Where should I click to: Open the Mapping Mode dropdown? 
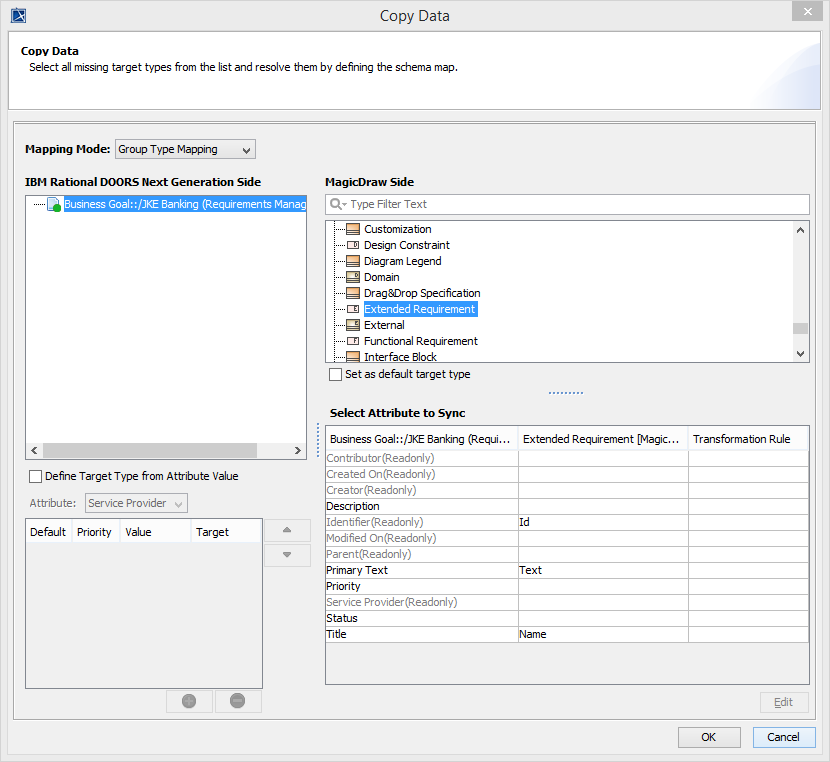tap(185, 149)
